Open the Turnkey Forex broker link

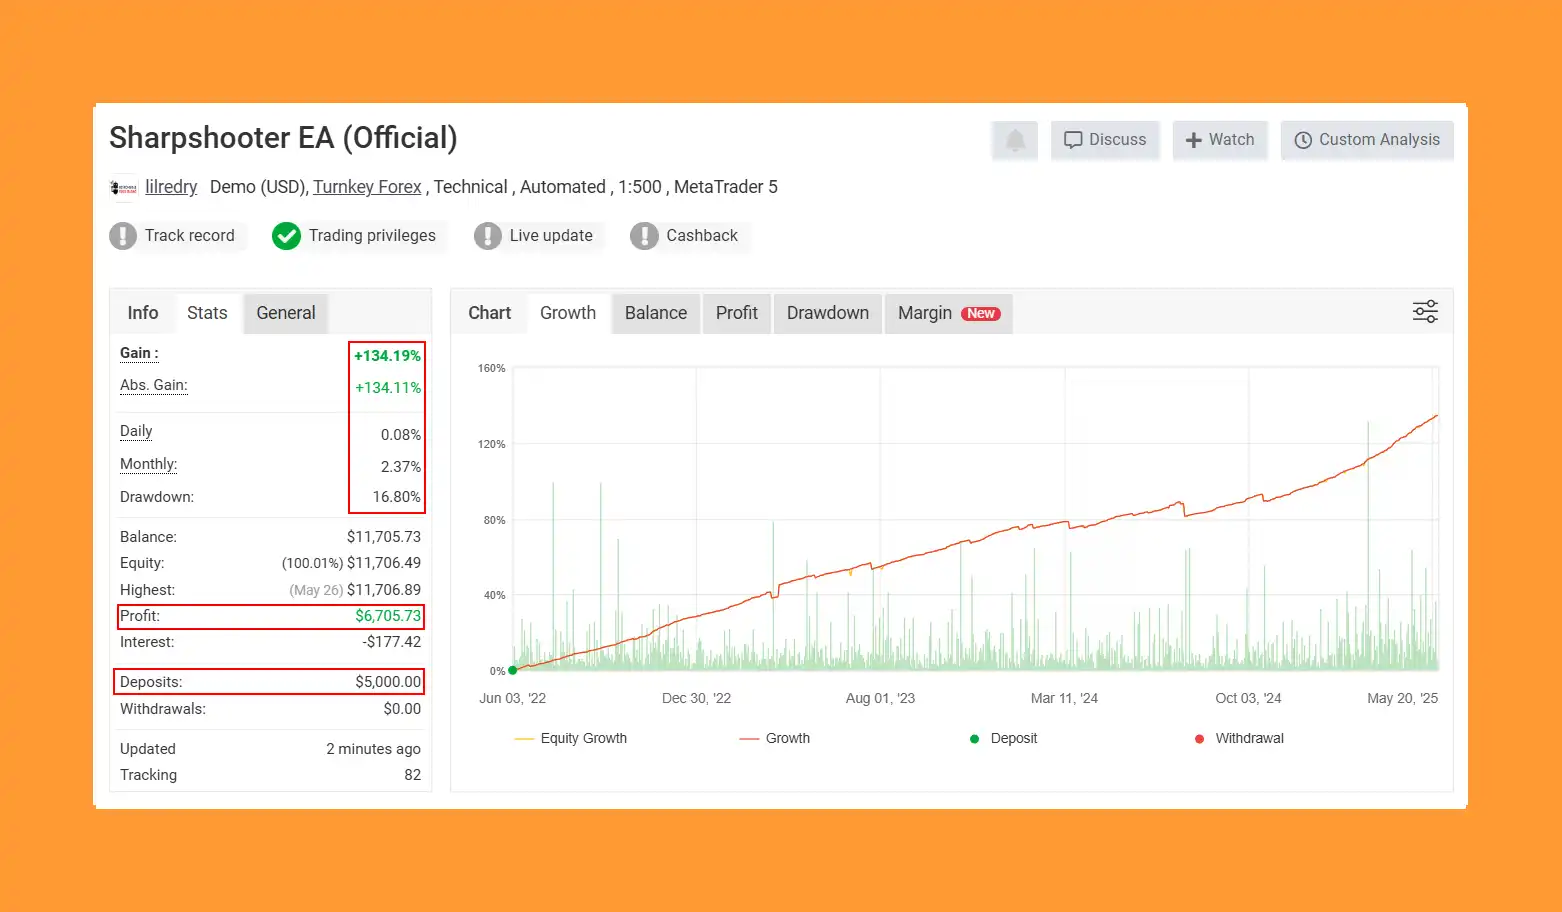pos(367,187)
